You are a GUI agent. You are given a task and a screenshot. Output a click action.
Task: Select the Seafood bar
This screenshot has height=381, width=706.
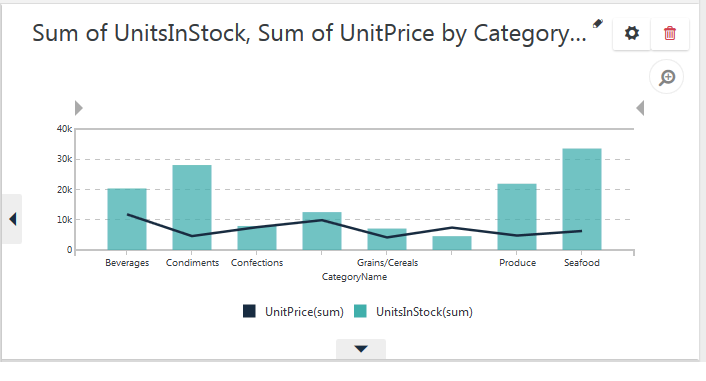coord(582,199)
